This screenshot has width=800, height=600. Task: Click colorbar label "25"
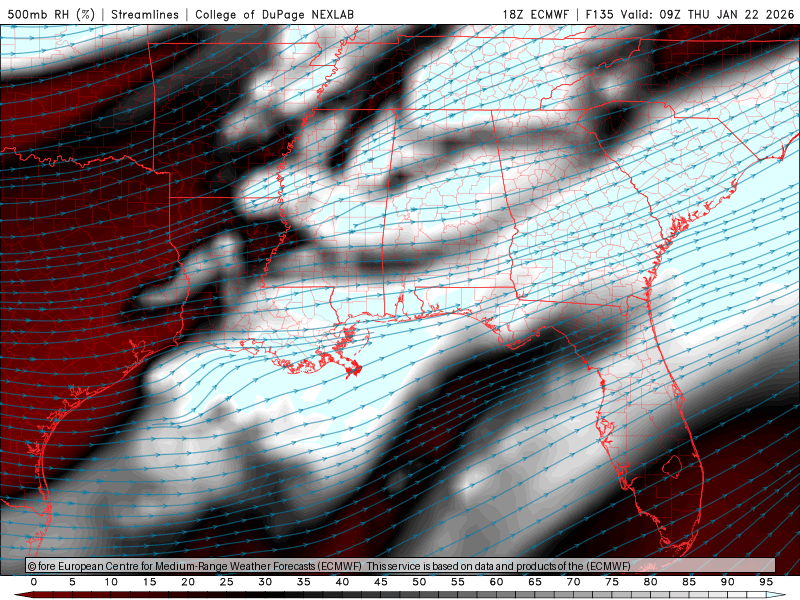(x=227, y=582)
